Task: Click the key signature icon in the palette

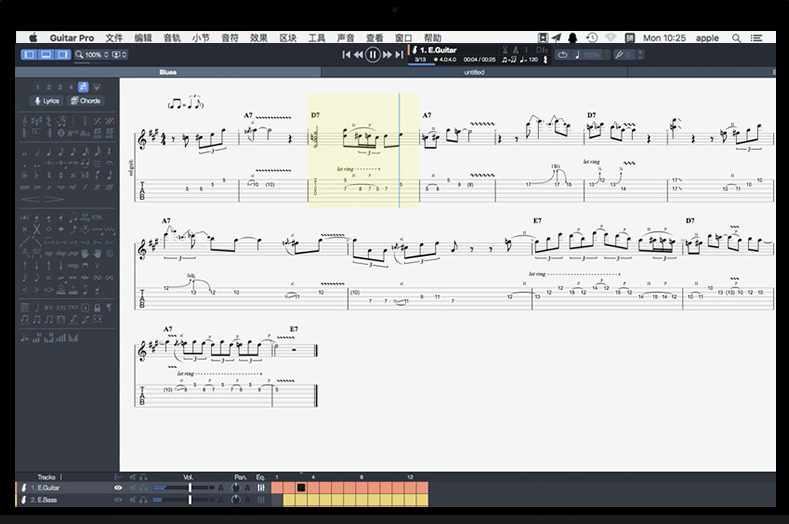Action: pyautogui.click(x=37, y=121)
